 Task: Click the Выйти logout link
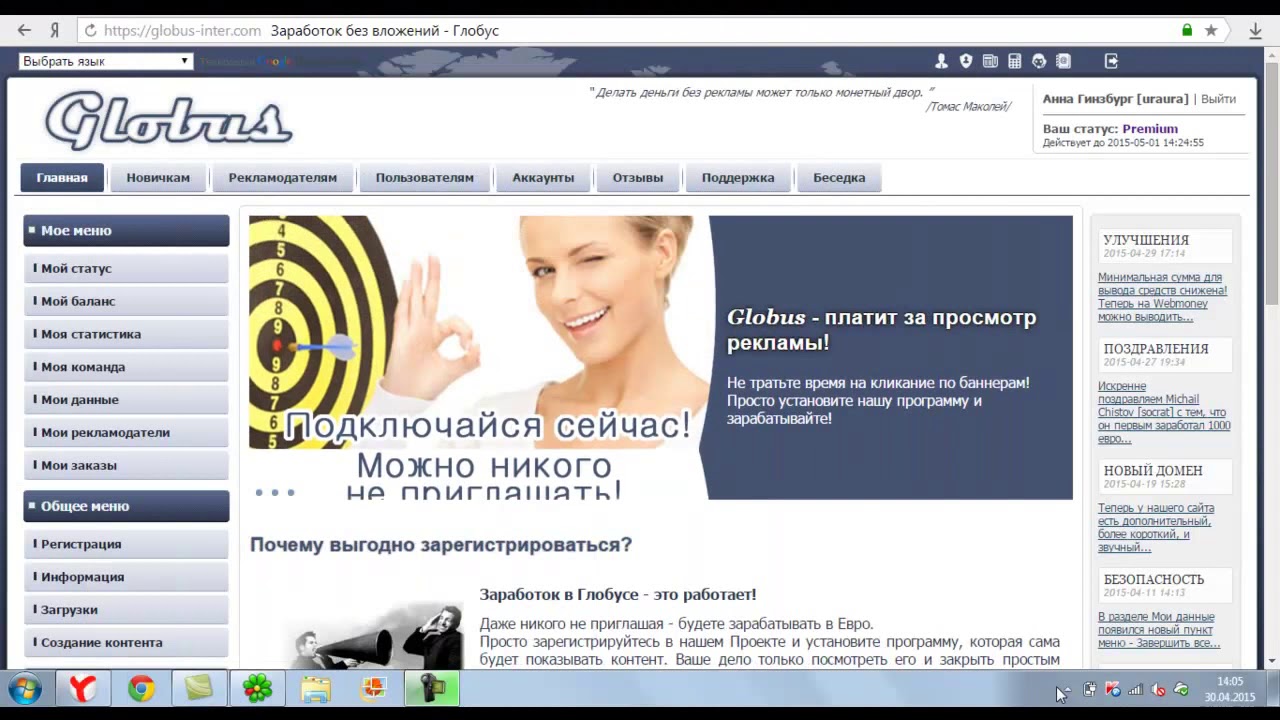click(1218, 99)
